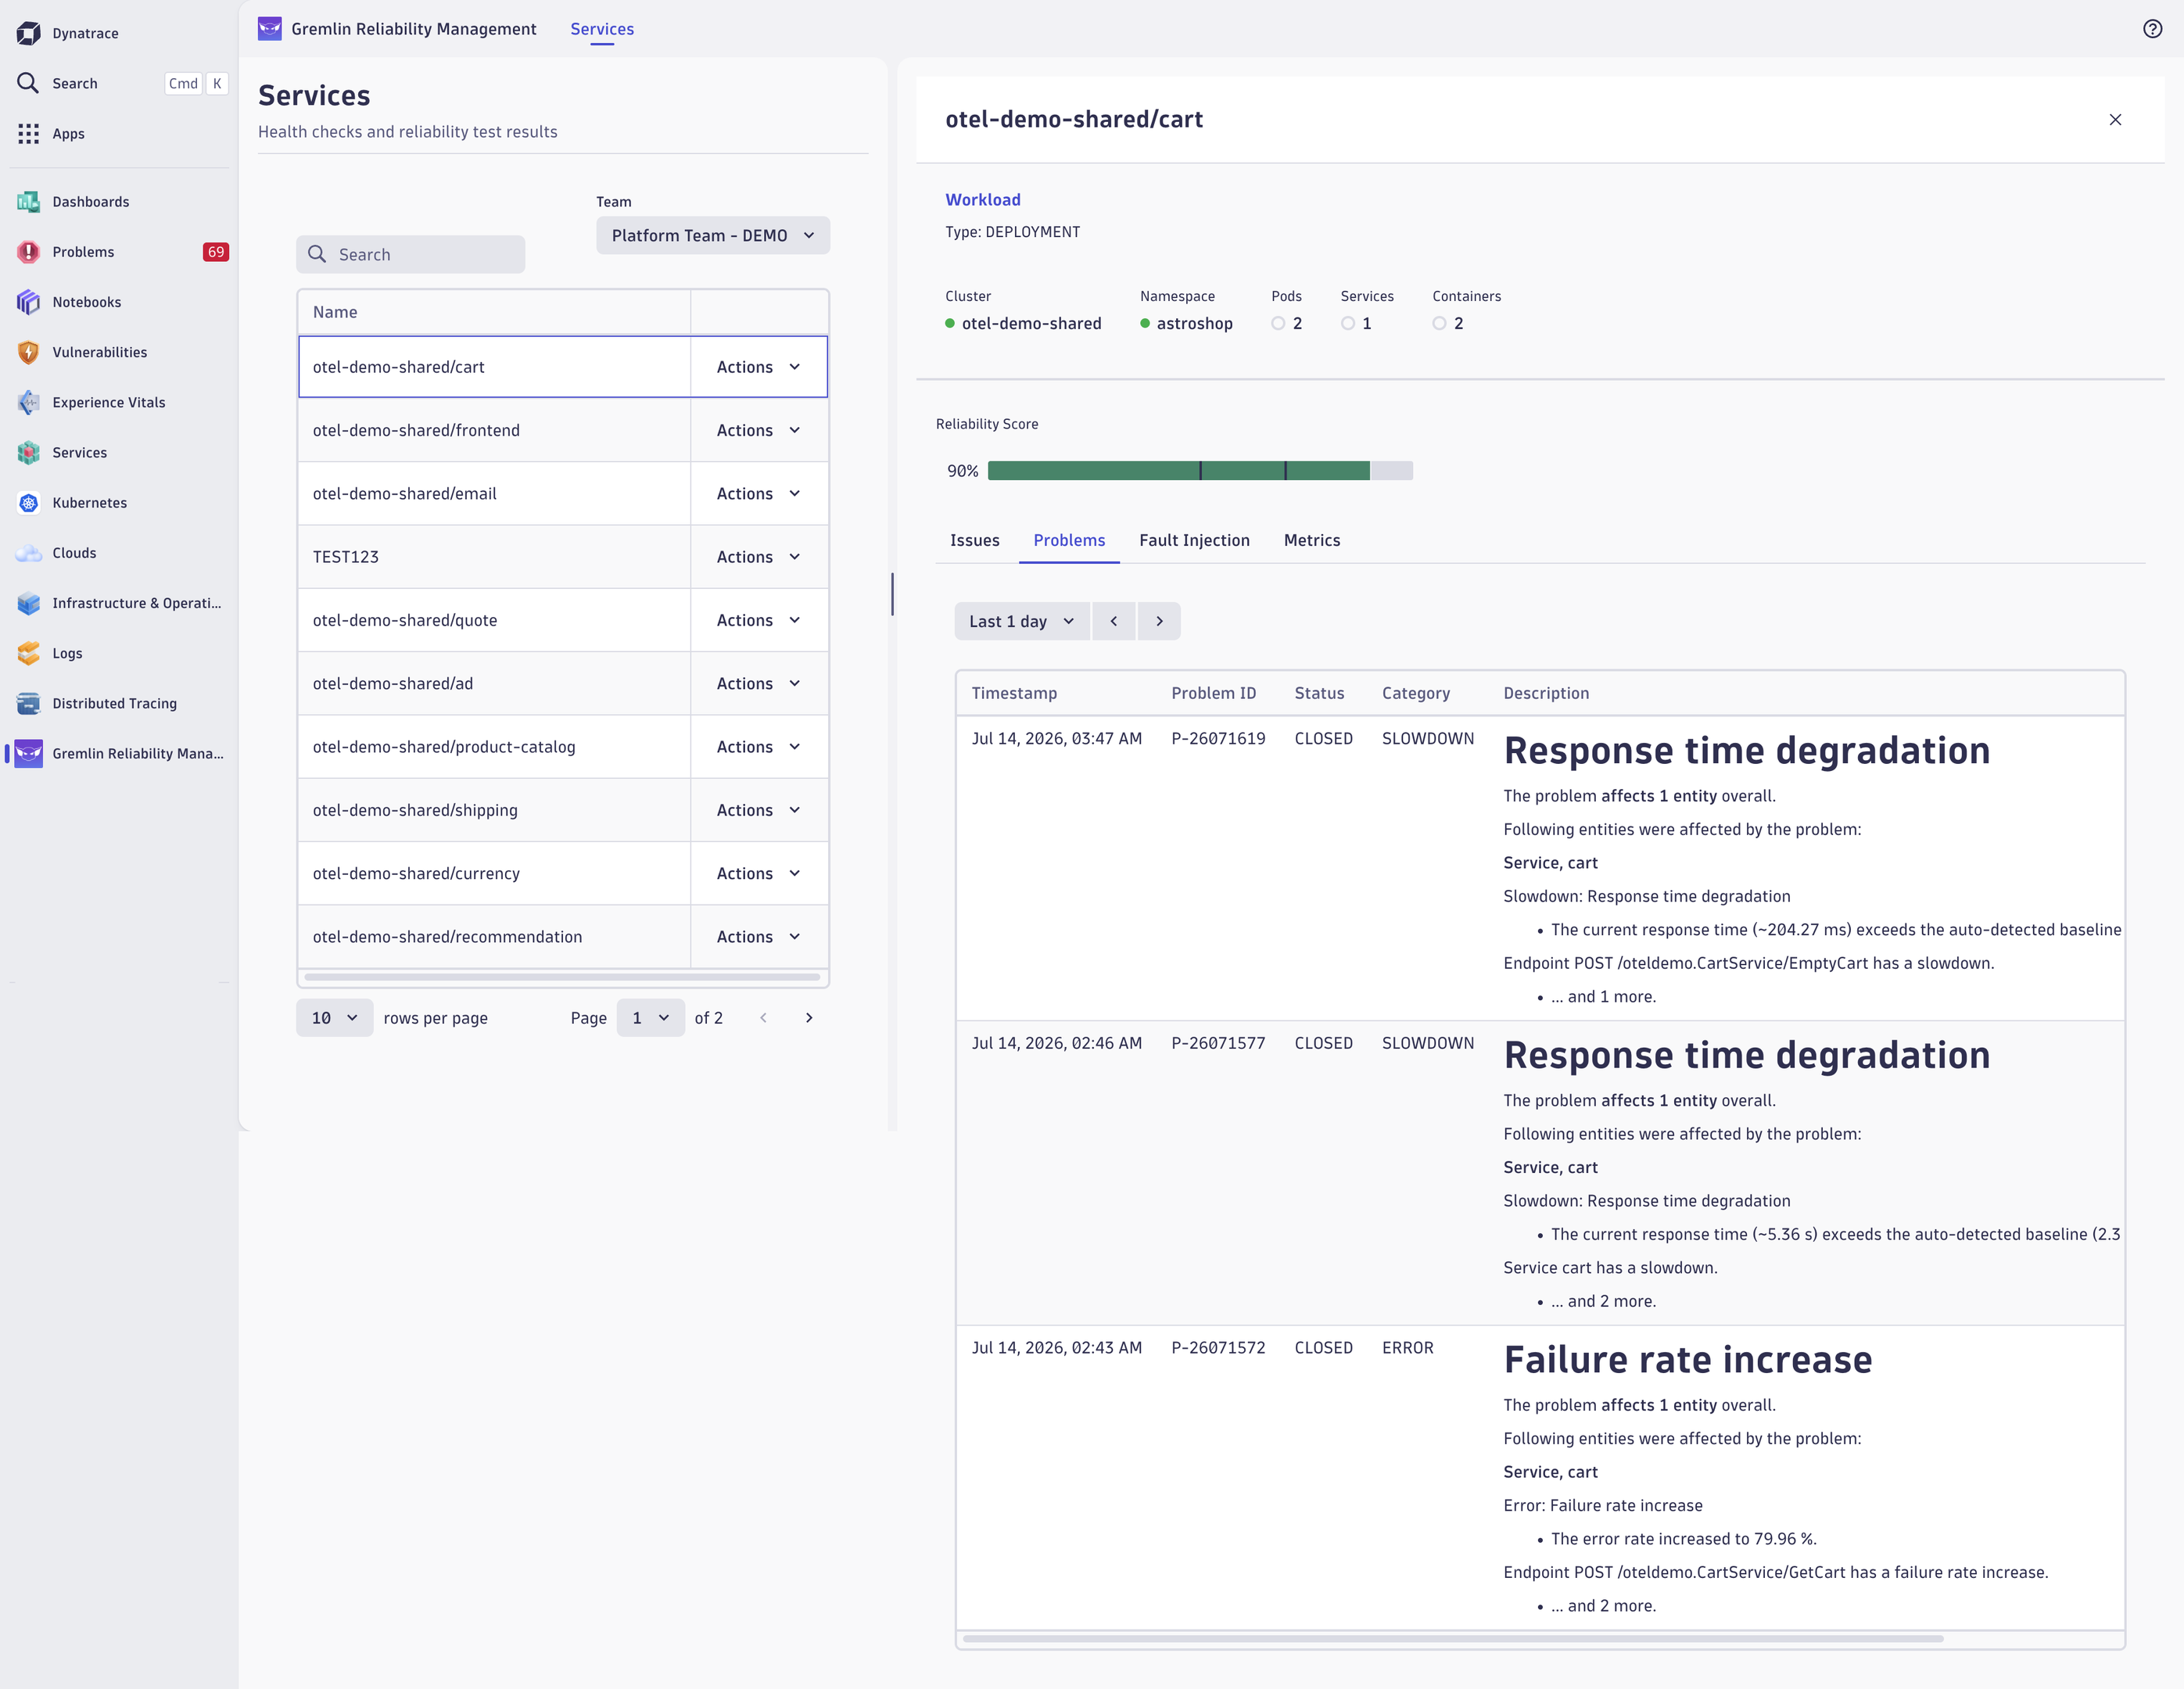The height and width of the screenshot is (1689, 2184).
Task: Go to next time range arrow
Action: click(1159, 620)
